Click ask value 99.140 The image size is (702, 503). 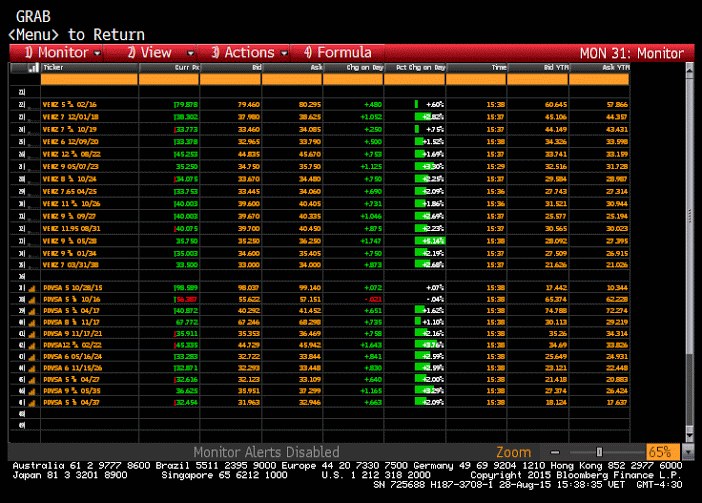pyautogui.click(x=310, y=288)
